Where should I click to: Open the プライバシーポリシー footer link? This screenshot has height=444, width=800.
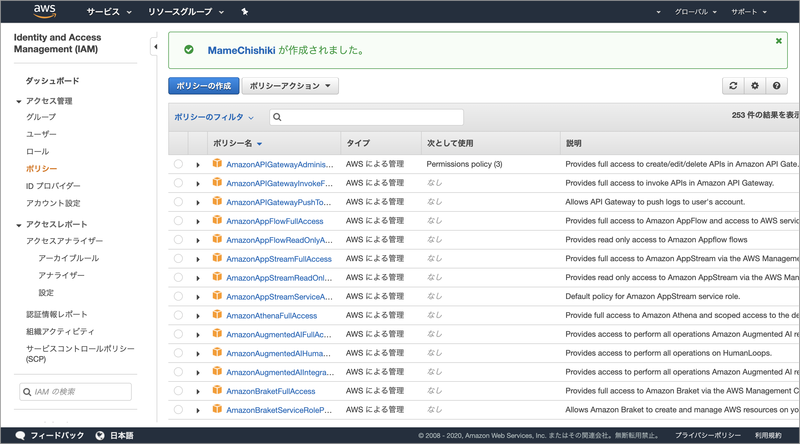(x=708, y=435)
